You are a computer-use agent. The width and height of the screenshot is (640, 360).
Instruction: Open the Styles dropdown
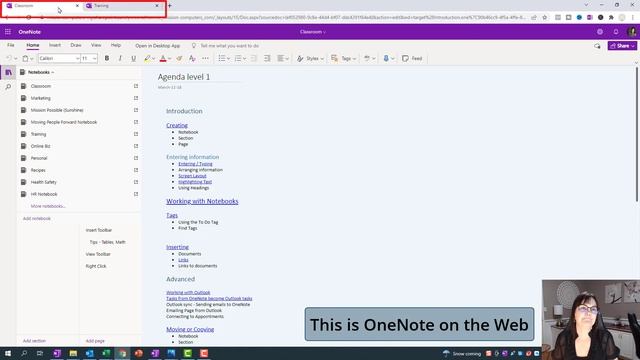pos(310,58)
